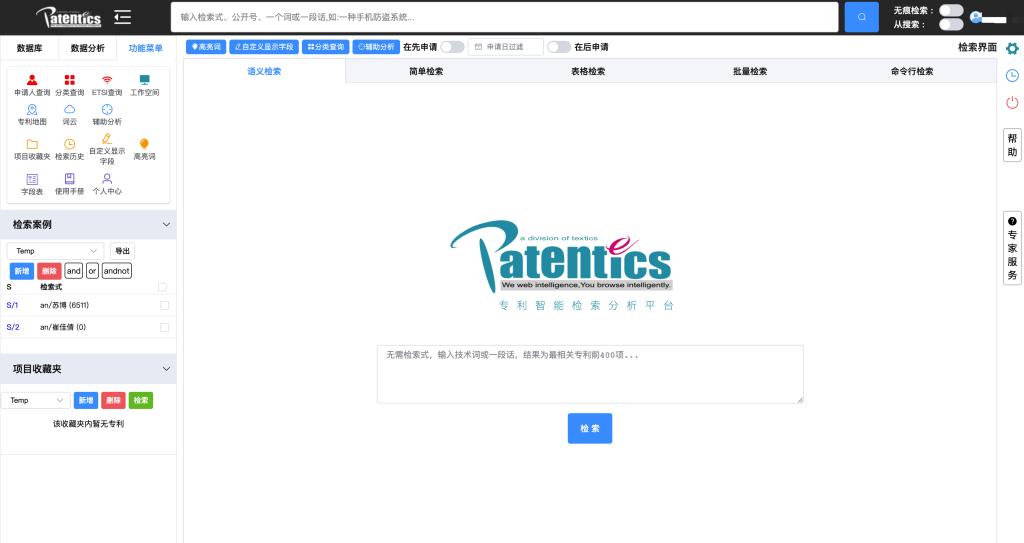The width and height of the screenshot is (1024, 543).
Task: Check the box for an/苏博 row
Action: (165, 305)
